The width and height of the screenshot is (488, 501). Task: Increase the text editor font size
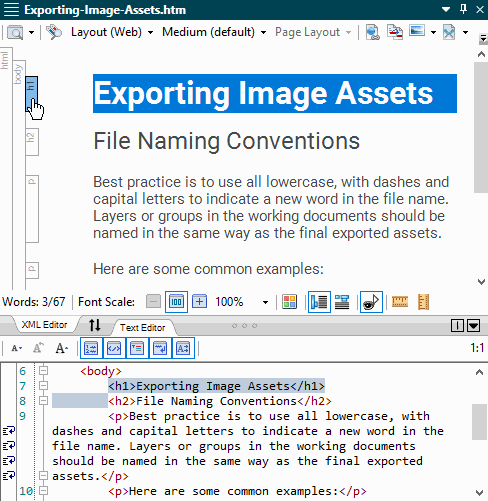pyautogui.click(x=62, y=348)
